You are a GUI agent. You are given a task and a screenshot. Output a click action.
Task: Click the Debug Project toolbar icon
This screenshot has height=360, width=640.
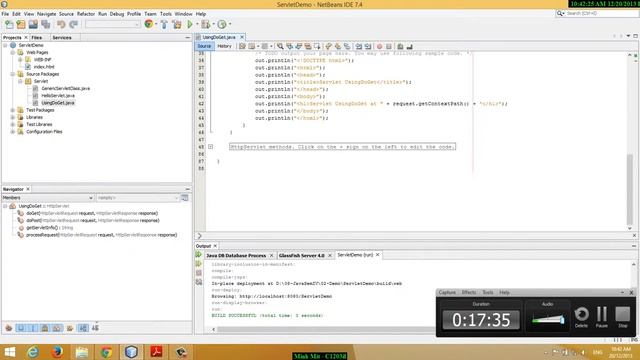(205, 24)
